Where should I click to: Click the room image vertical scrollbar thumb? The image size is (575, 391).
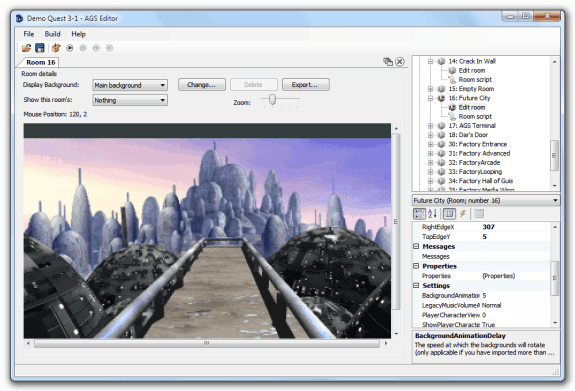[x=396, y=222]
